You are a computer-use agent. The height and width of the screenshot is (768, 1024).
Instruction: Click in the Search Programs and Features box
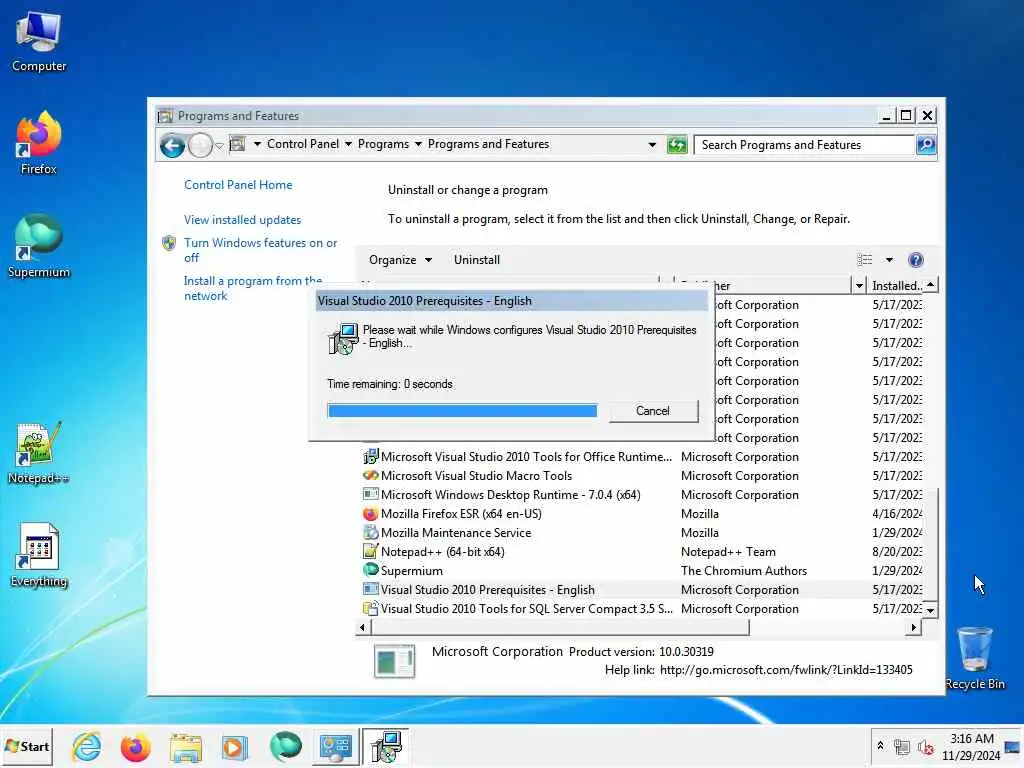click(804, 145)
